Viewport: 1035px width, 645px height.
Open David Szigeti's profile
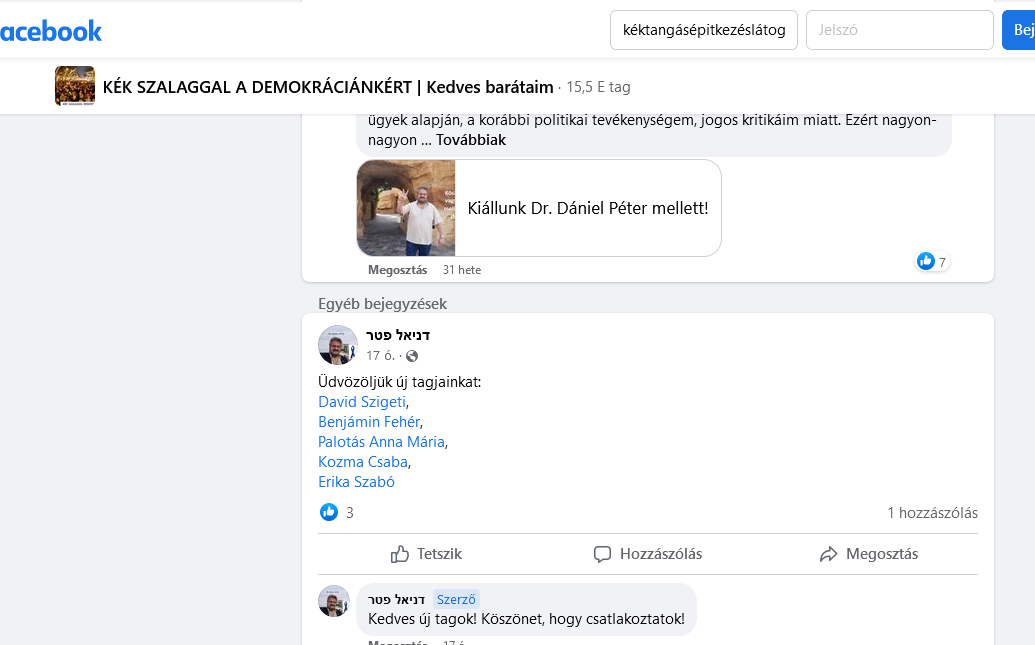pyautogui.click(x=362, y=402)
